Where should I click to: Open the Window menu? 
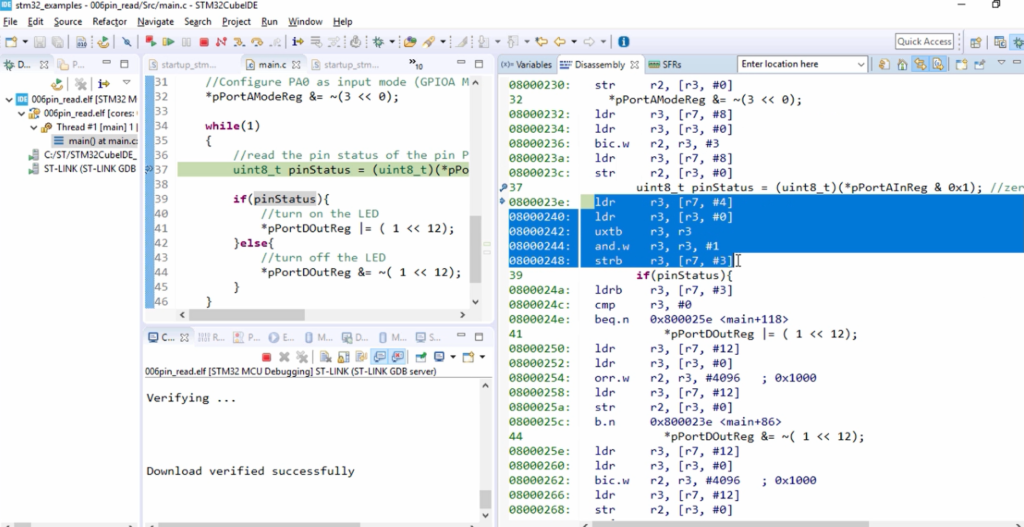pos(305,22)
